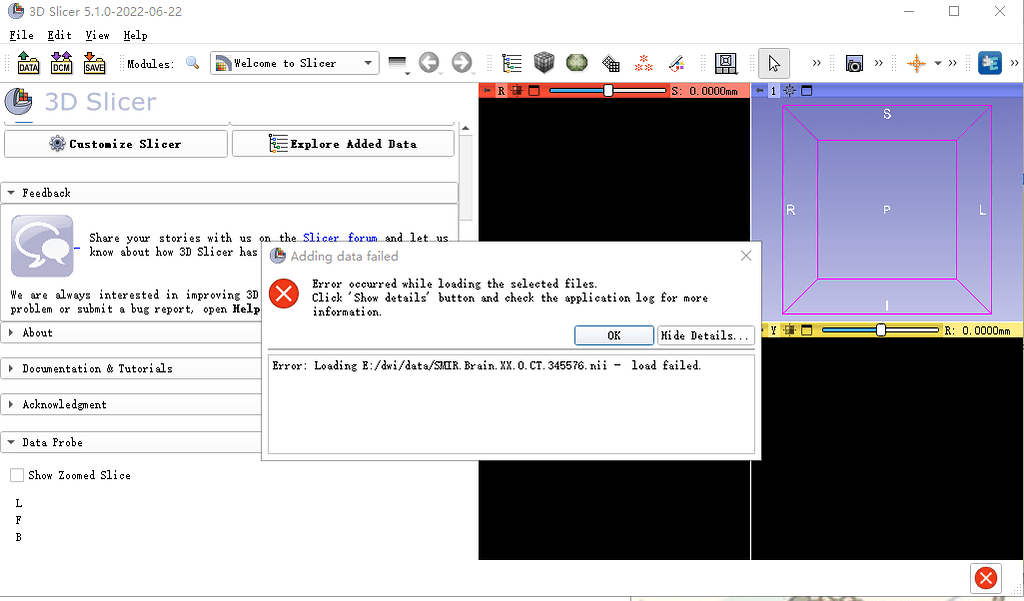This screenshot has width=1024, height=601.
Task: Open the load DATA toolbar icon
Action: point(28,62)
